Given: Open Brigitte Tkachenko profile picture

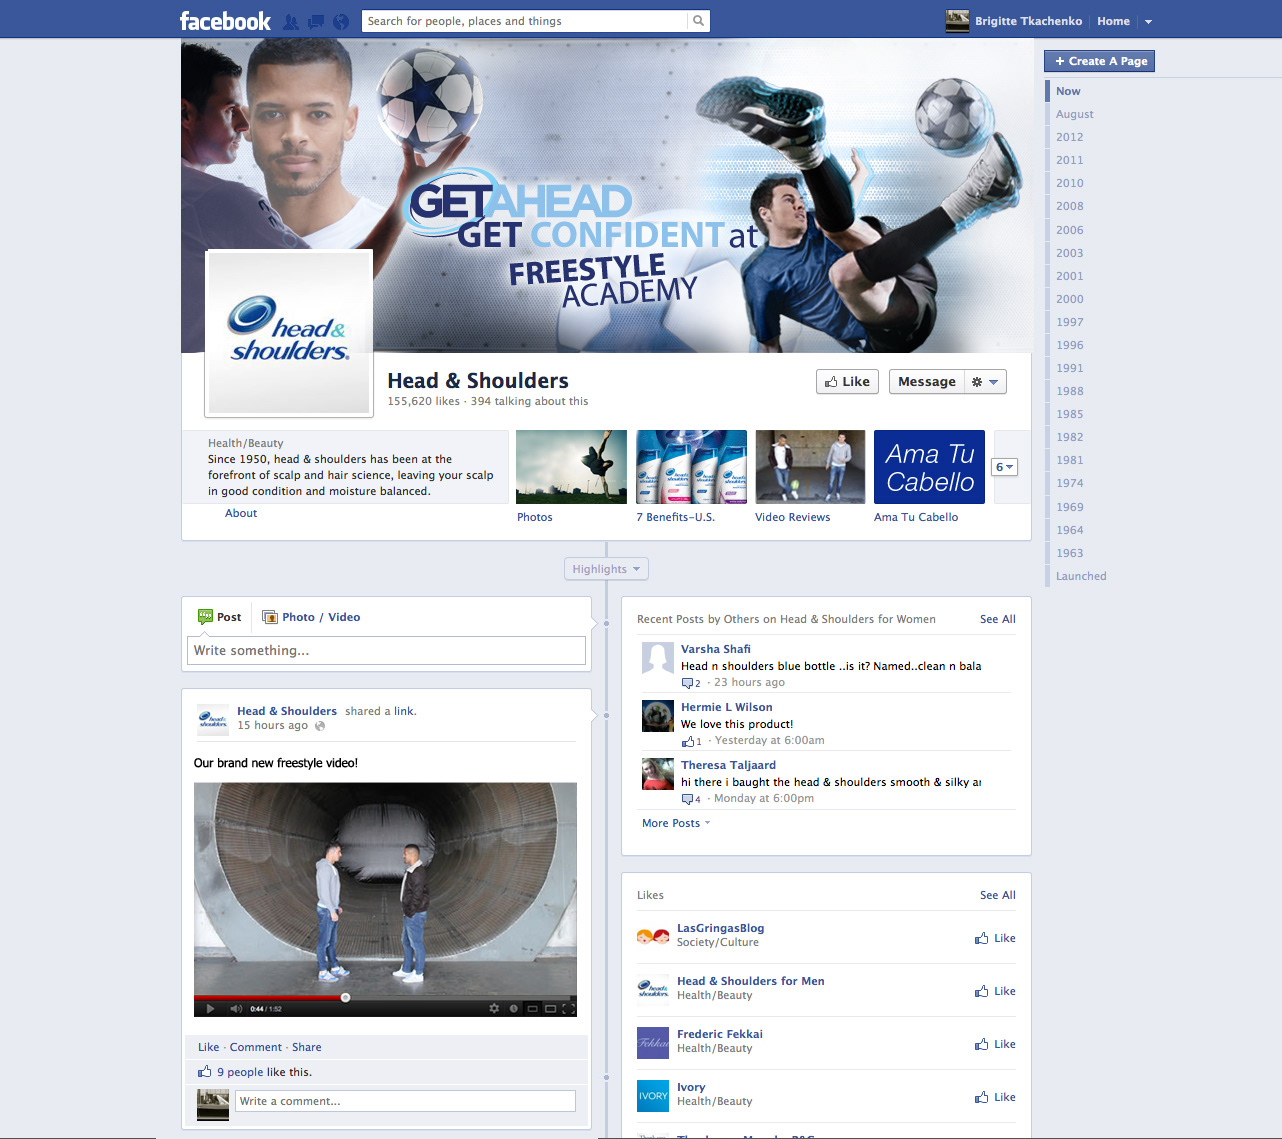Looking at the screenshot, I should click(957, 21).
